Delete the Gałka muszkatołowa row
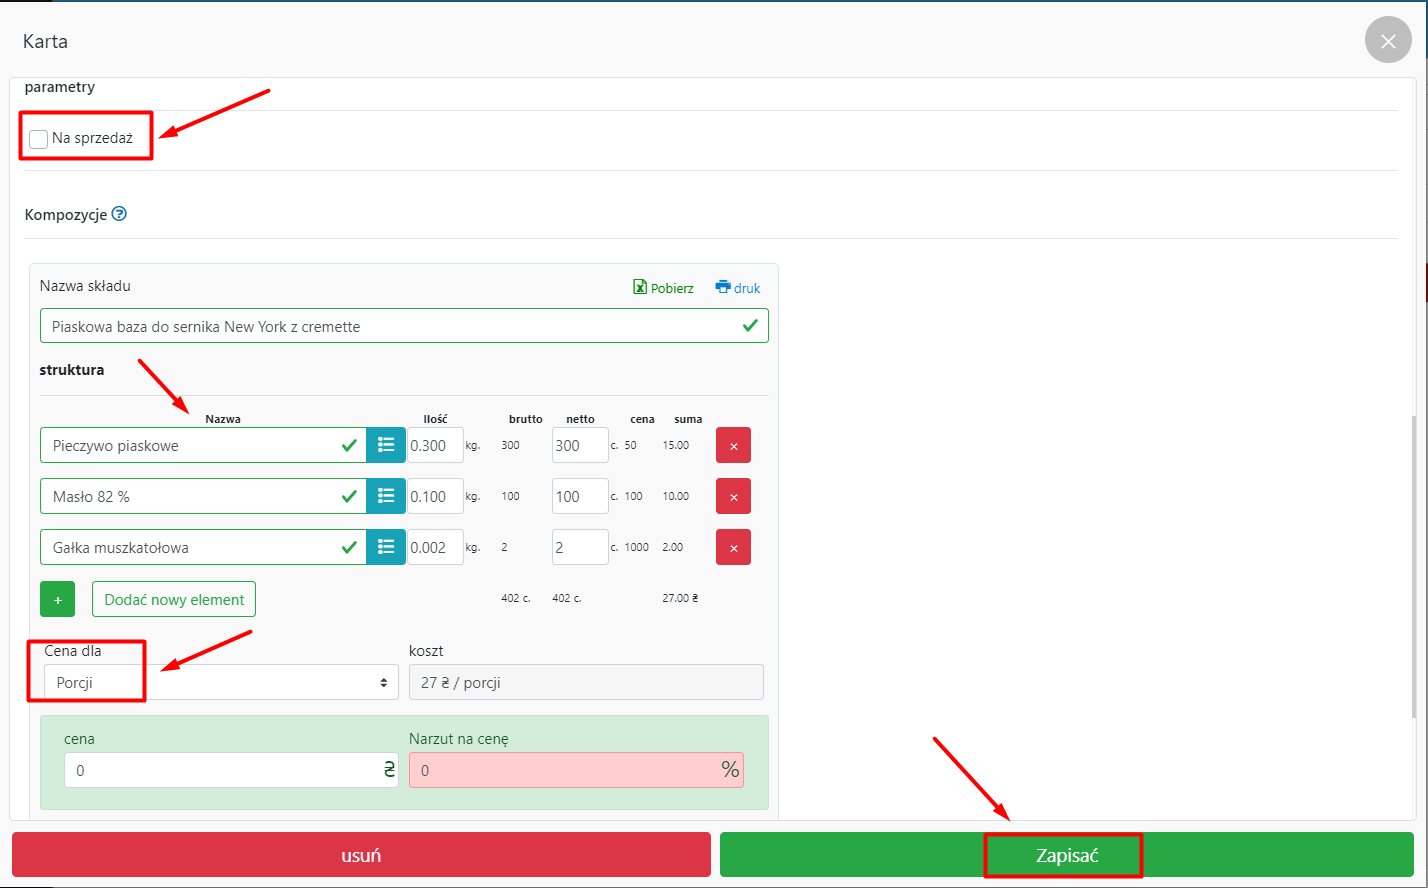This screenshot has width=1428, height=888. [x=733, y=547]
